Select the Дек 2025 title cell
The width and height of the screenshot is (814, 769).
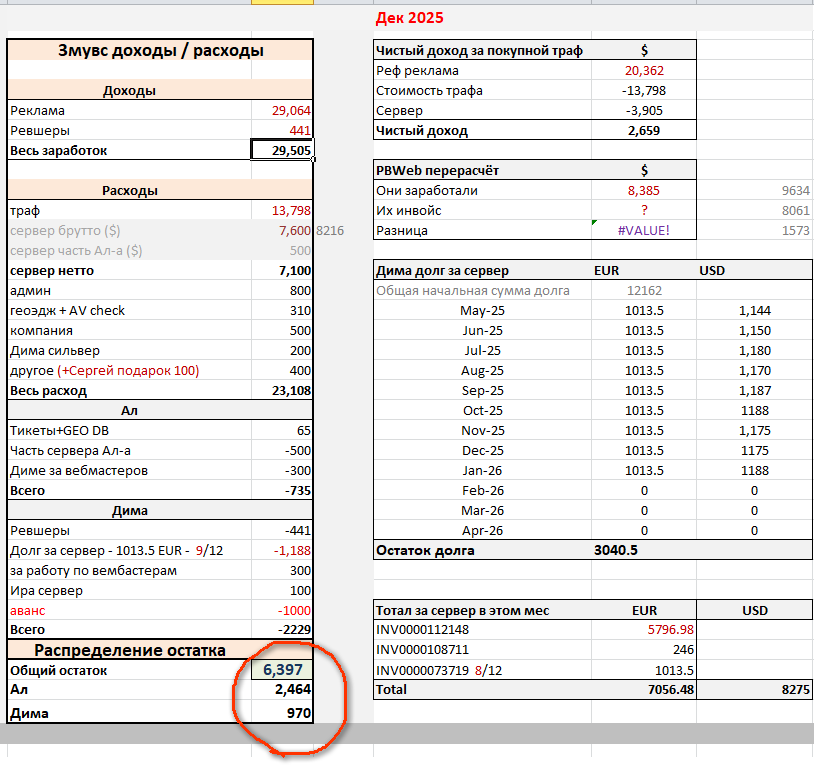(x=409, y=18)
